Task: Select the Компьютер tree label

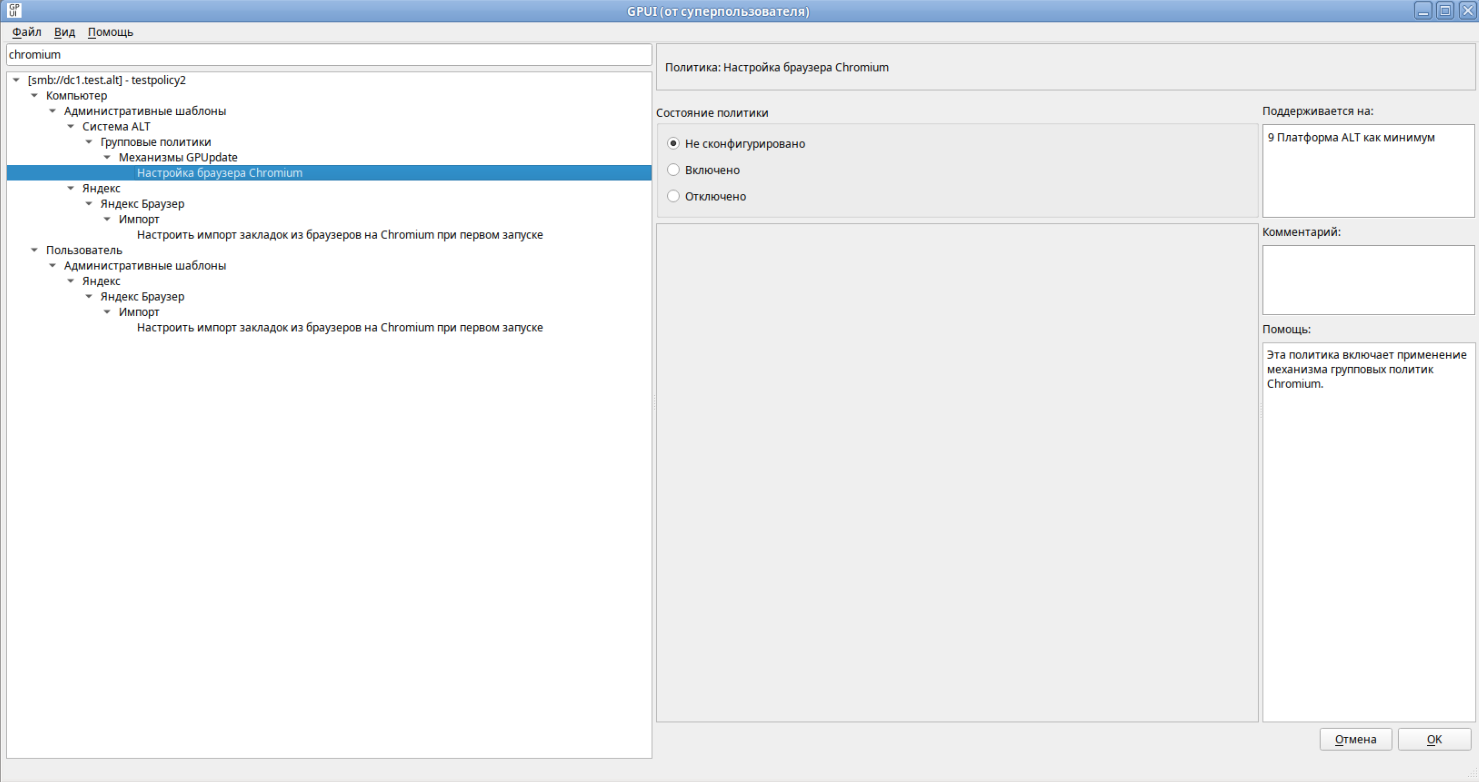Action: [76, 95]
